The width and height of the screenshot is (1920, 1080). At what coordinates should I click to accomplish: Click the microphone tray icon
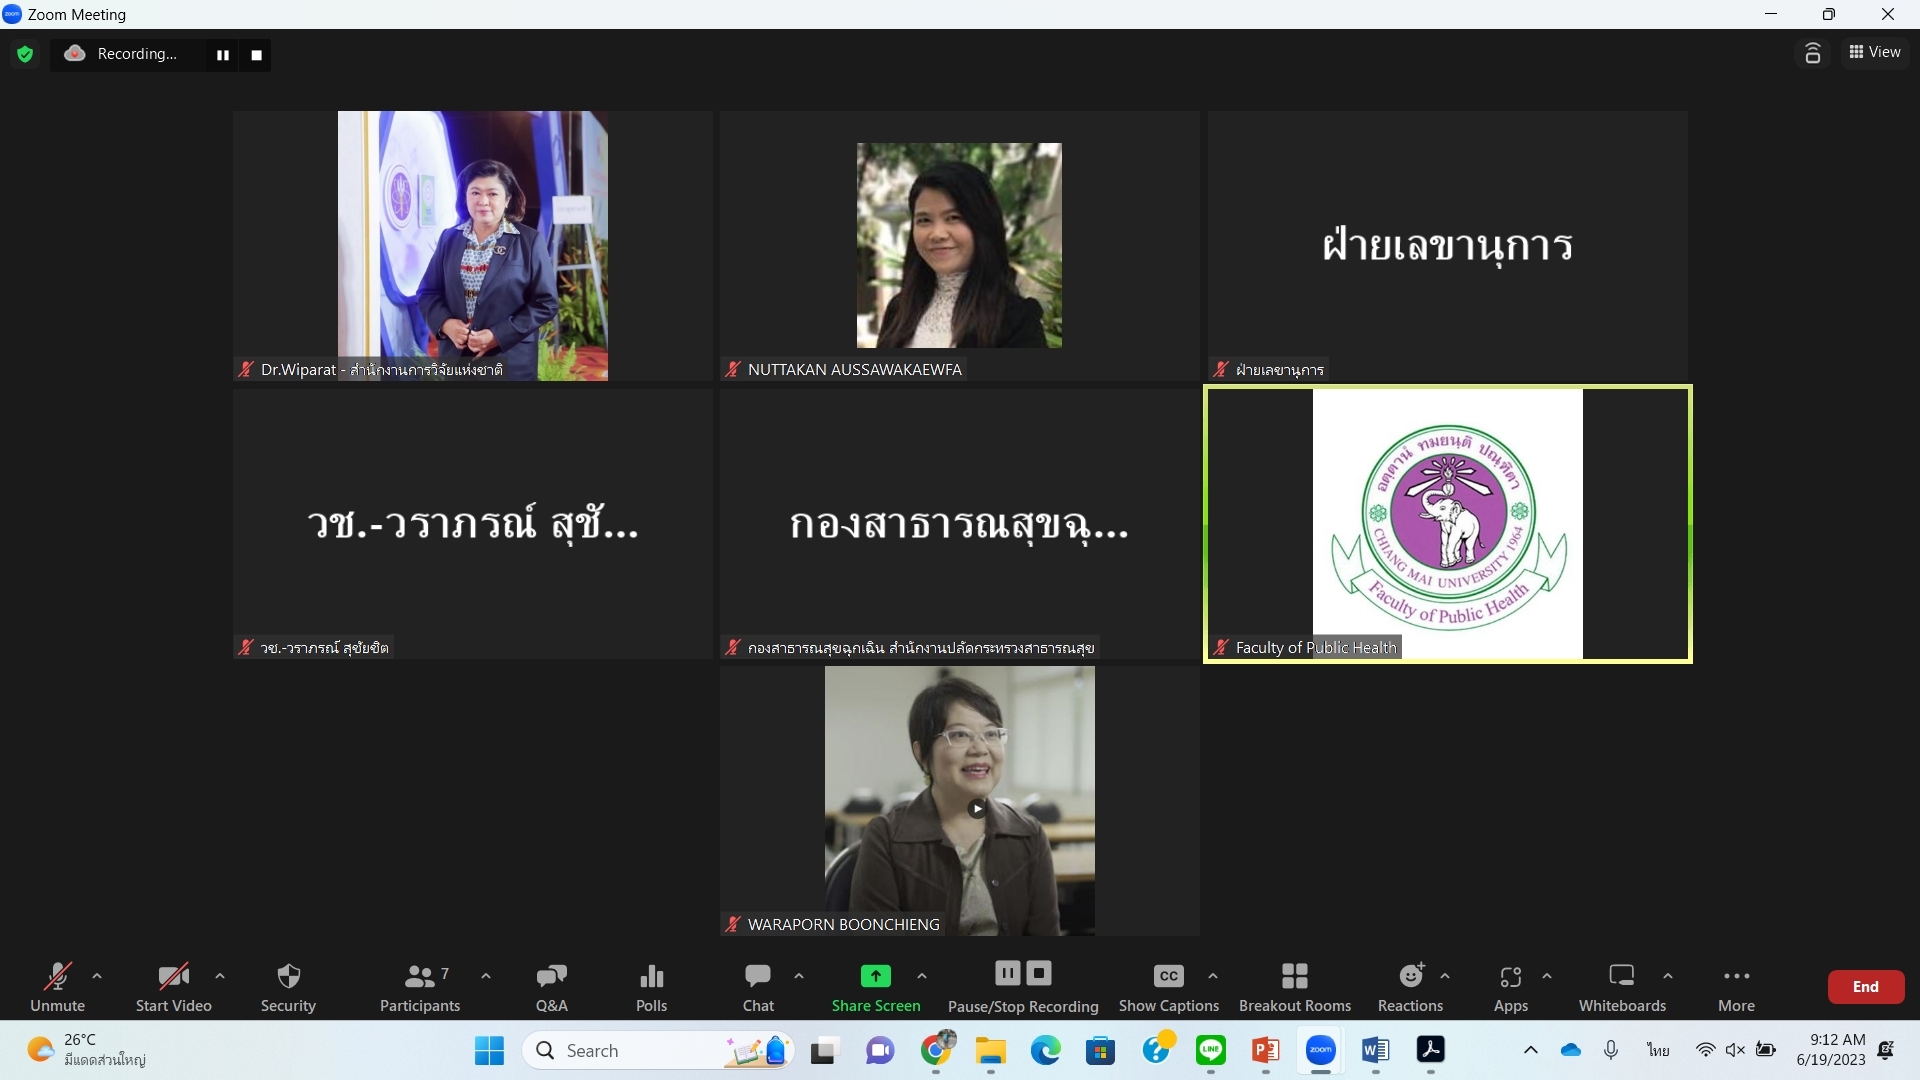point(1611,1050)
